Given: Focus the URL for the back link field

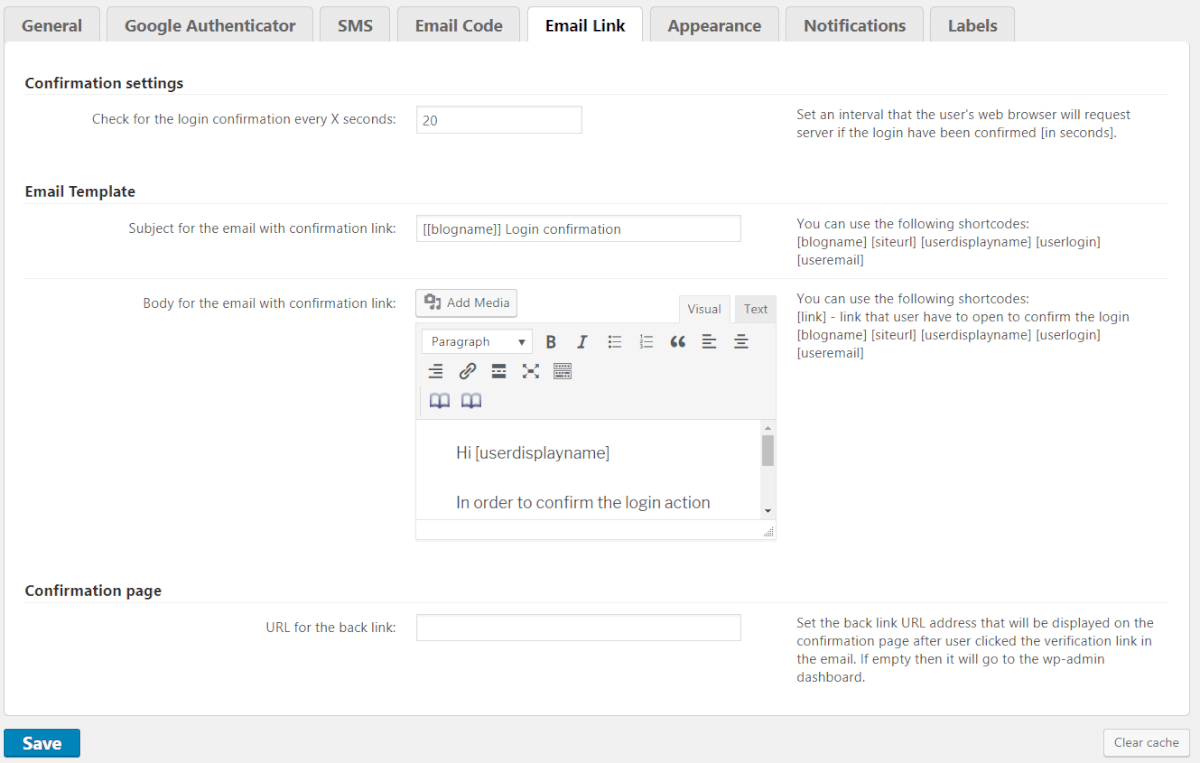Looking at the screenshot, I should [578, 628].
